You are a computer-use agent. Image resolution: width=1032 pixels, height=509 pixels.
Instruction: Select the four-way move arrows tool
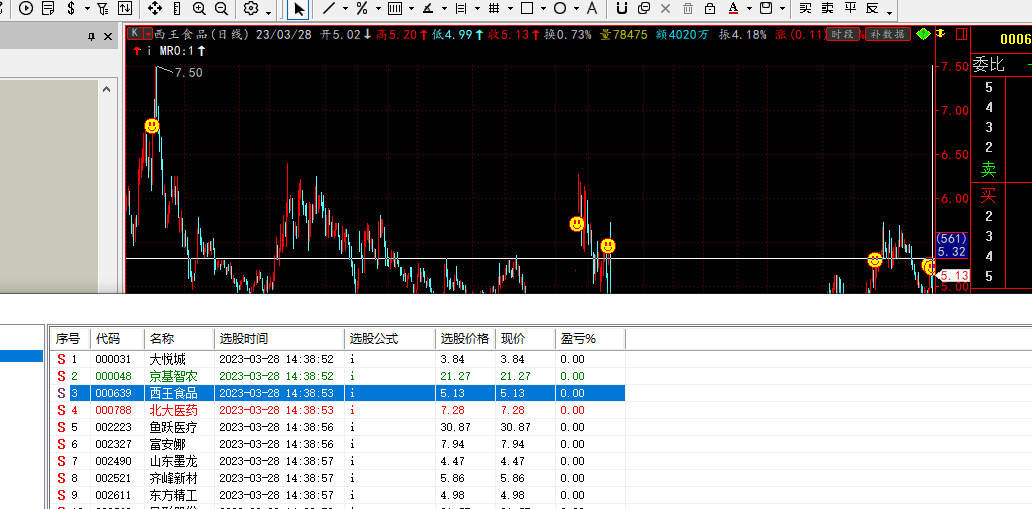click(x=155, y=9)
